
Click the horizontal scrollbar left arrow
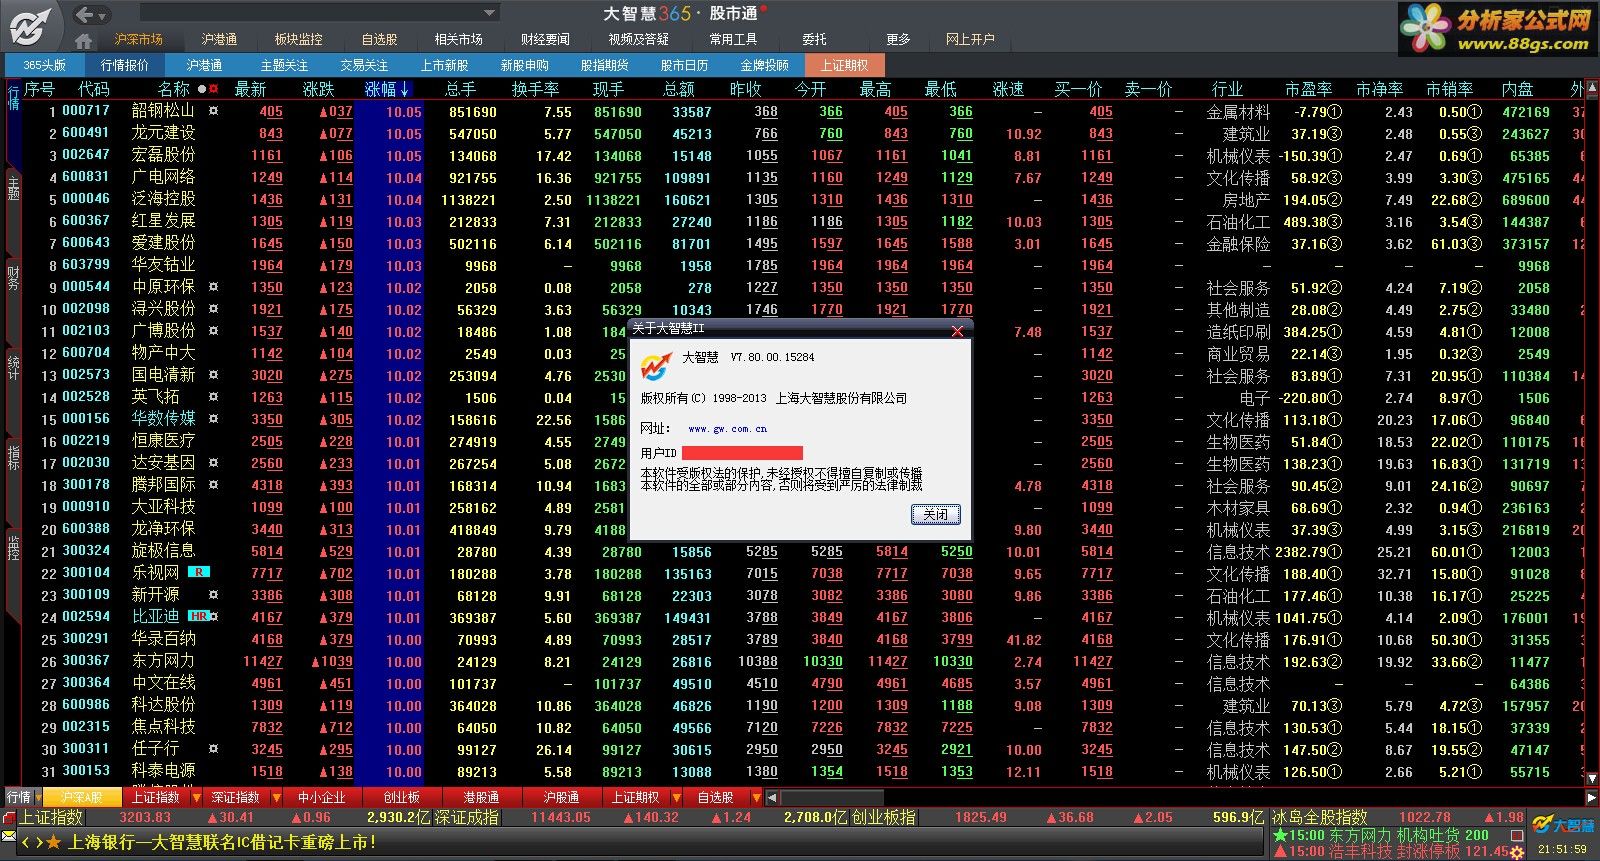point(772,798)
